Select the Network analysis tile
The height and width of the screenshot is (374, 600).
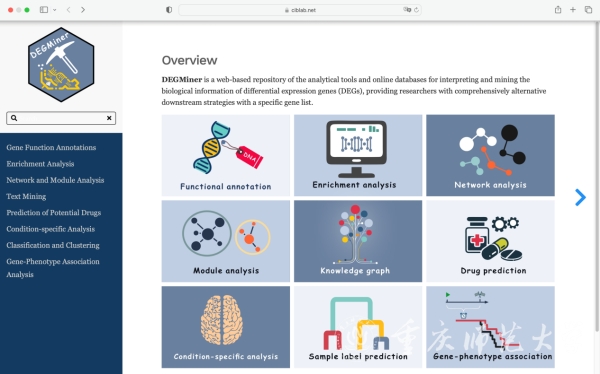(x=490, y=155)
